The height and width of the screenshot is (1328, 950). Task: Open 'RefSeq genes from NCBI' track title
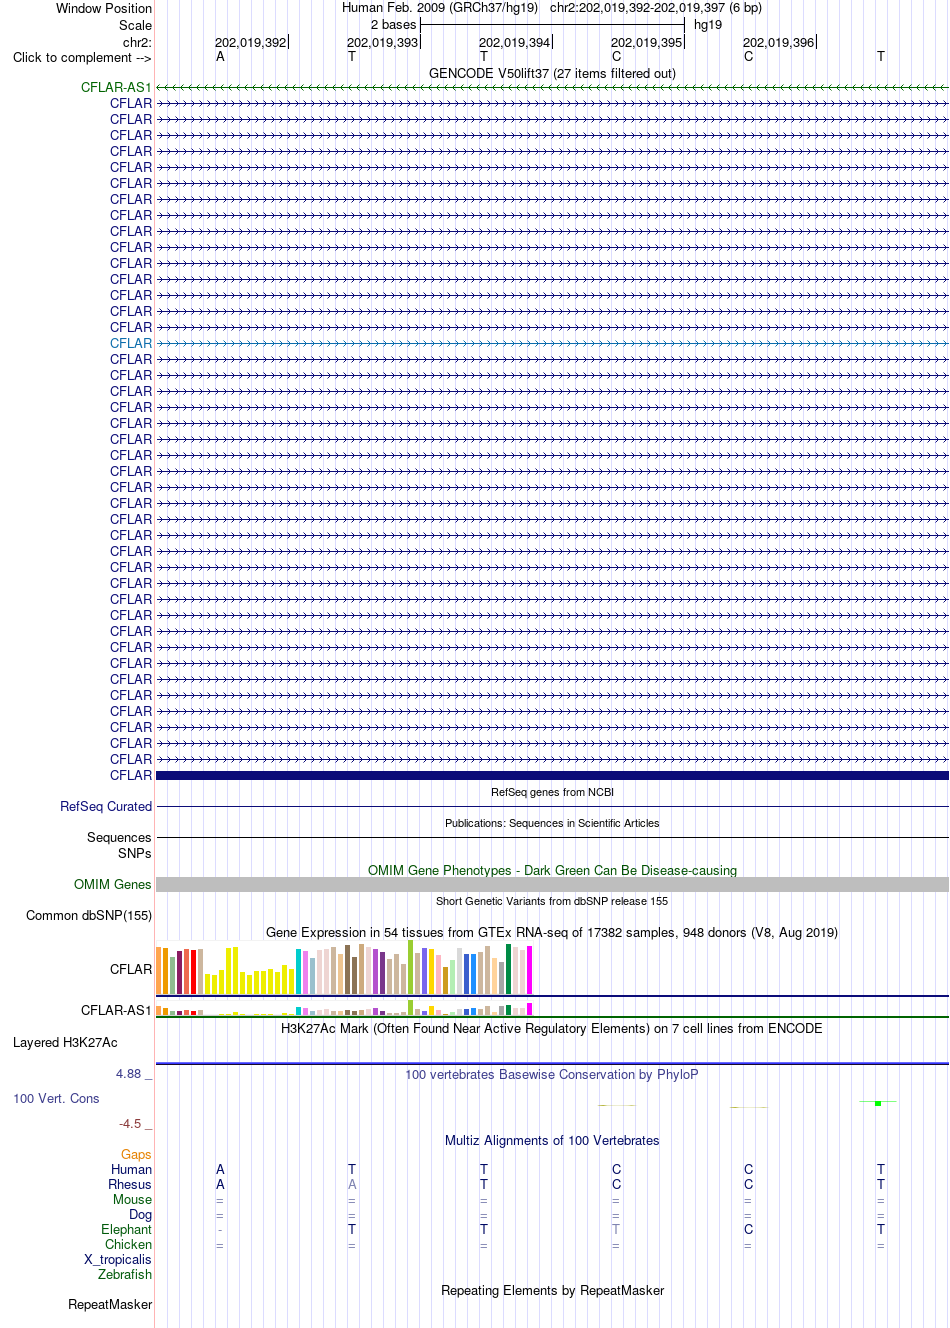point(552,792)
